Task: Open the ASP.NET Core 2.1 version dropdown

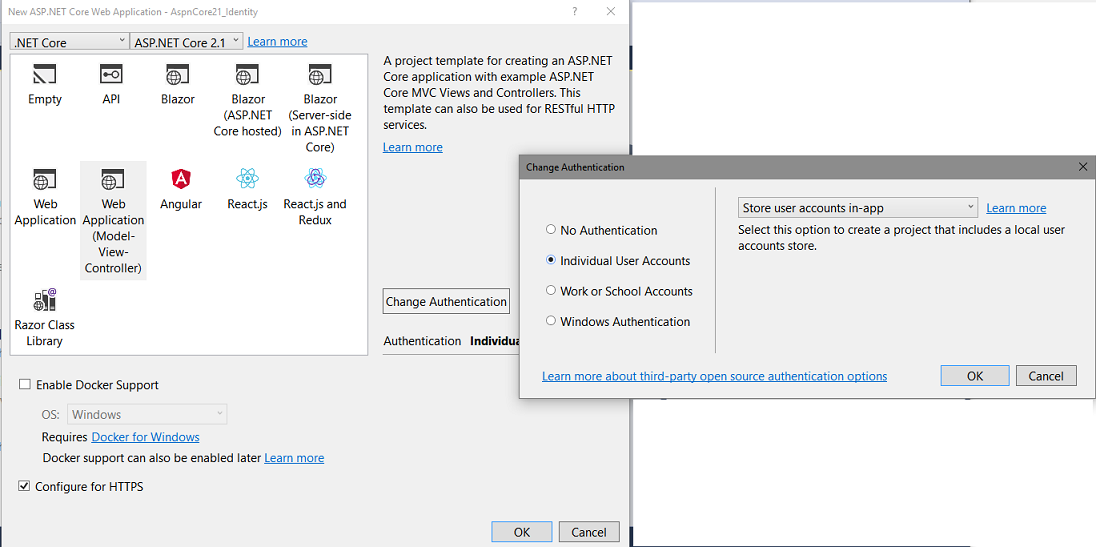Action: pyautogui.click(x=187, y=42)
